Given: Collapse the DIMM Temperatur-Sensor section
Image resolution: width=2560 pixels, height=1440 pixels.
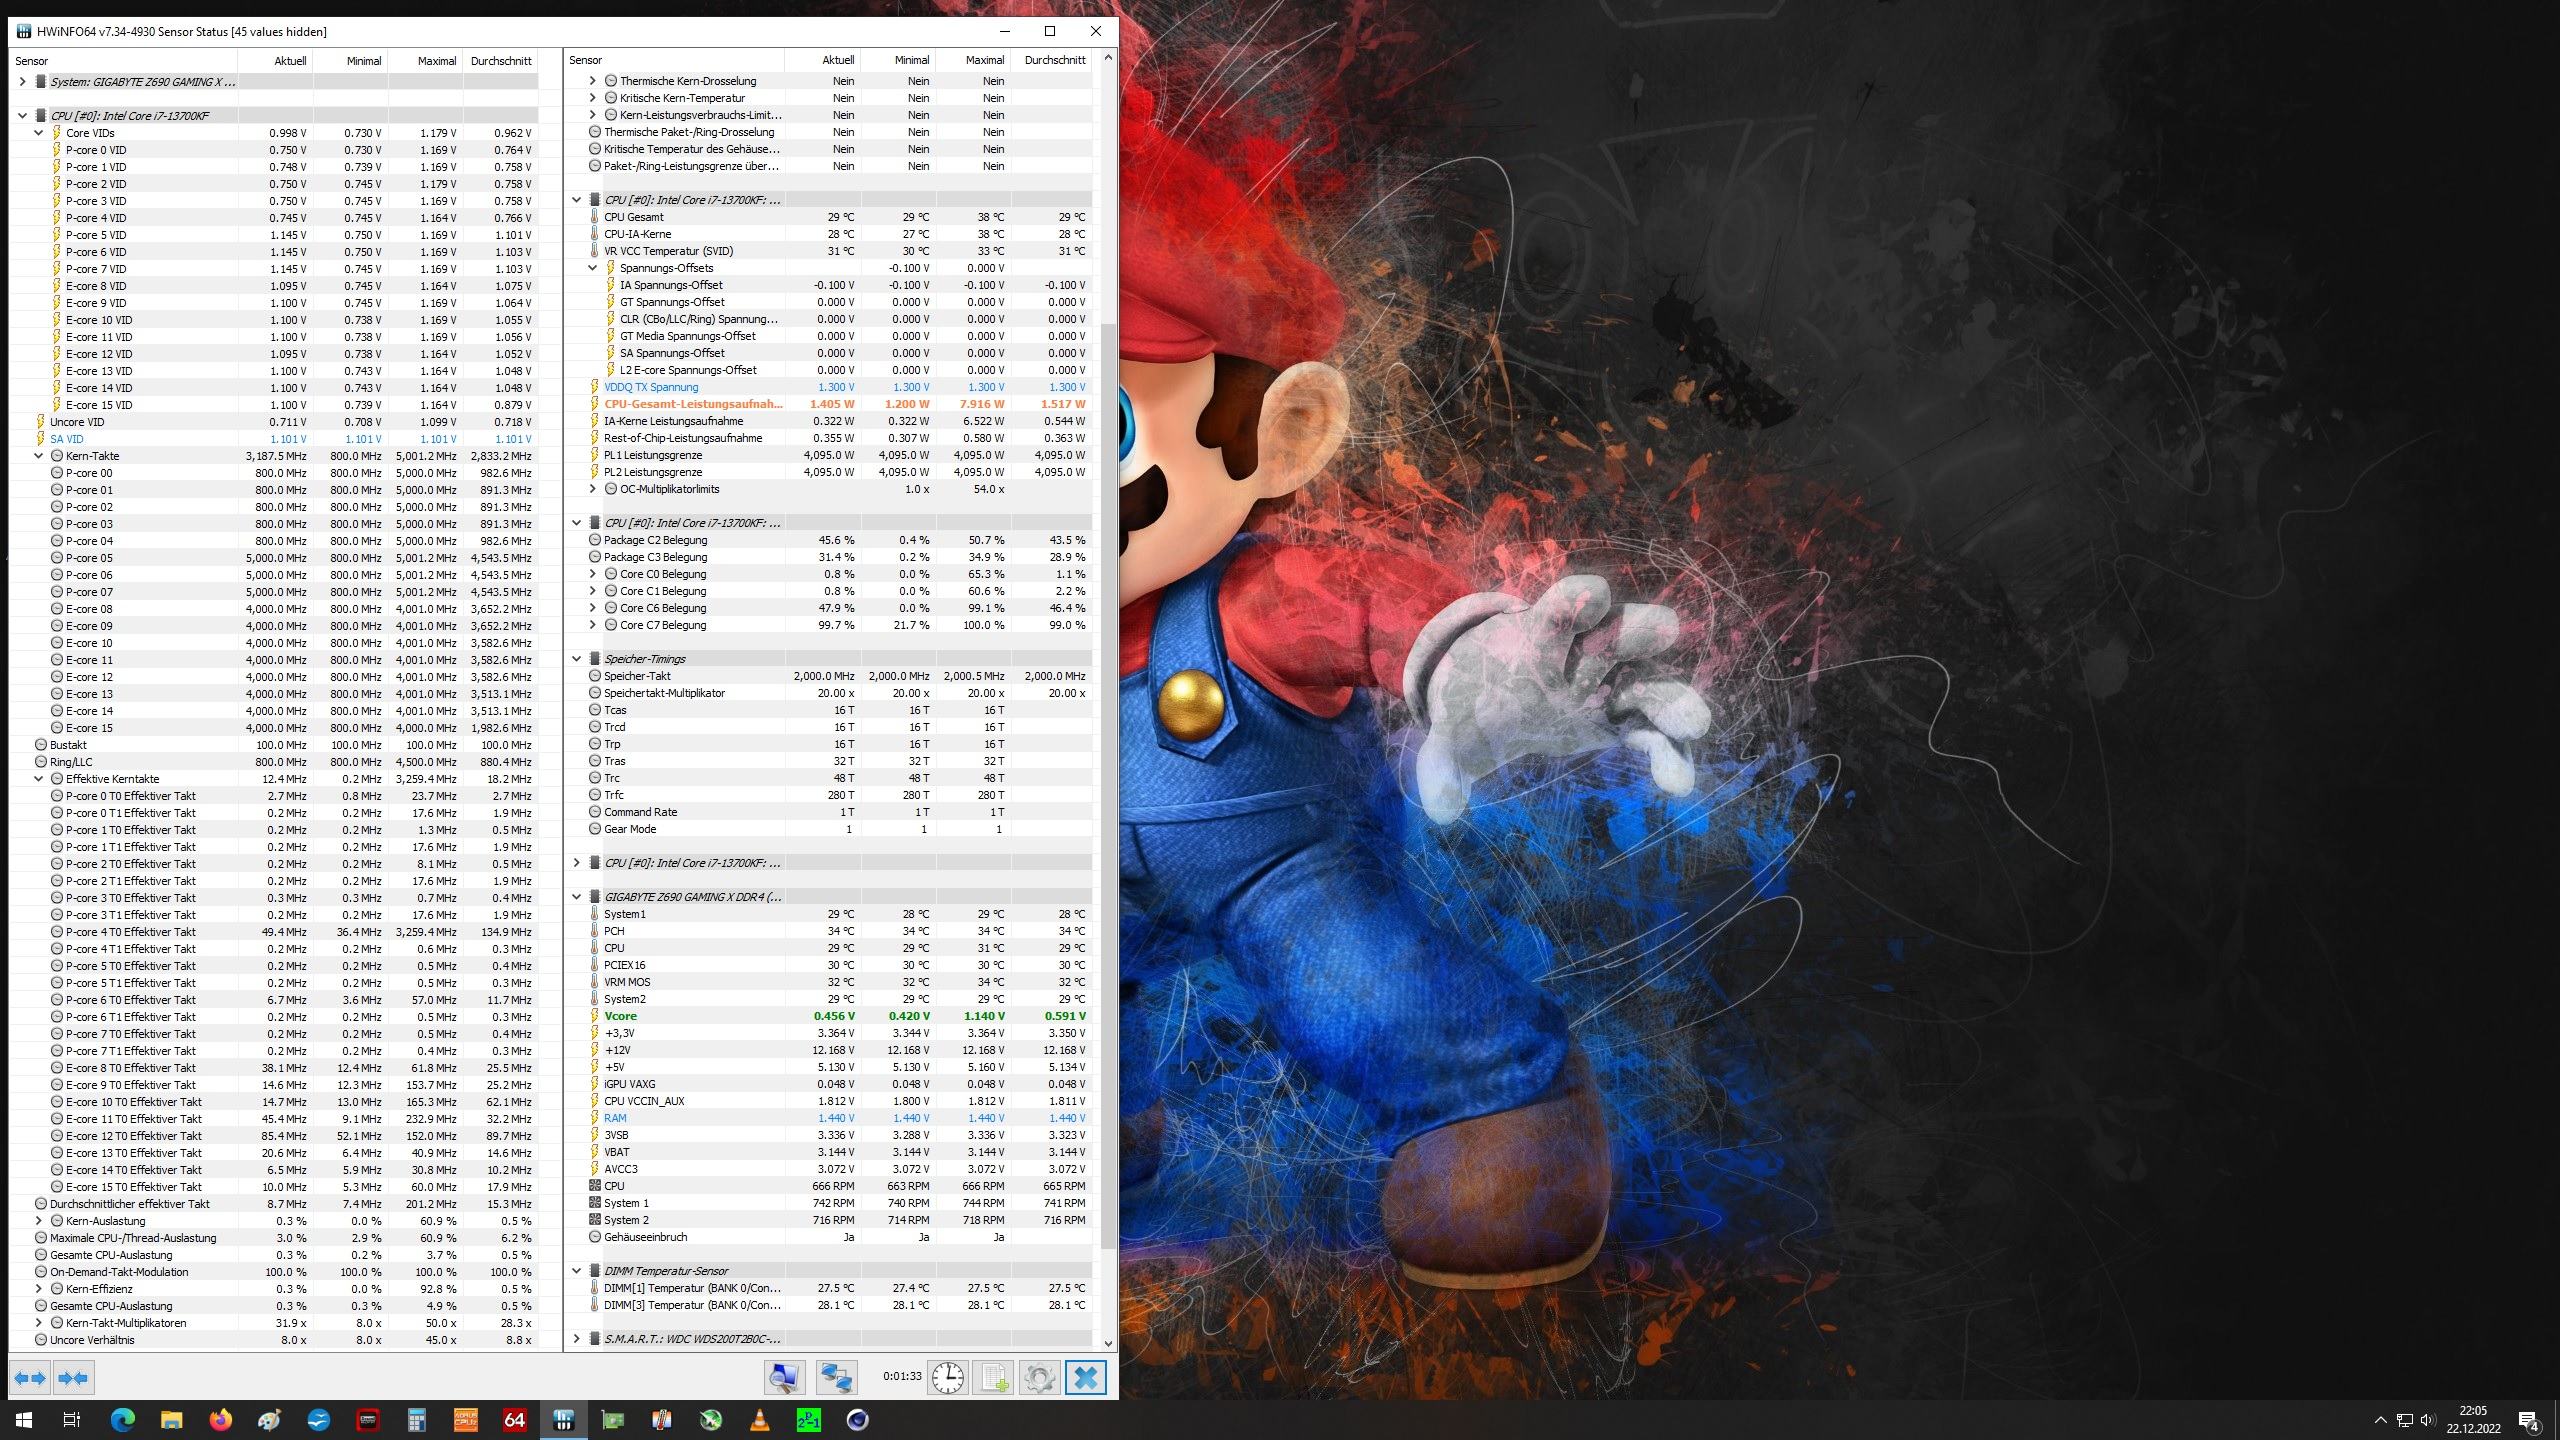Looking at the screenshot, I should click(576, 1271).
